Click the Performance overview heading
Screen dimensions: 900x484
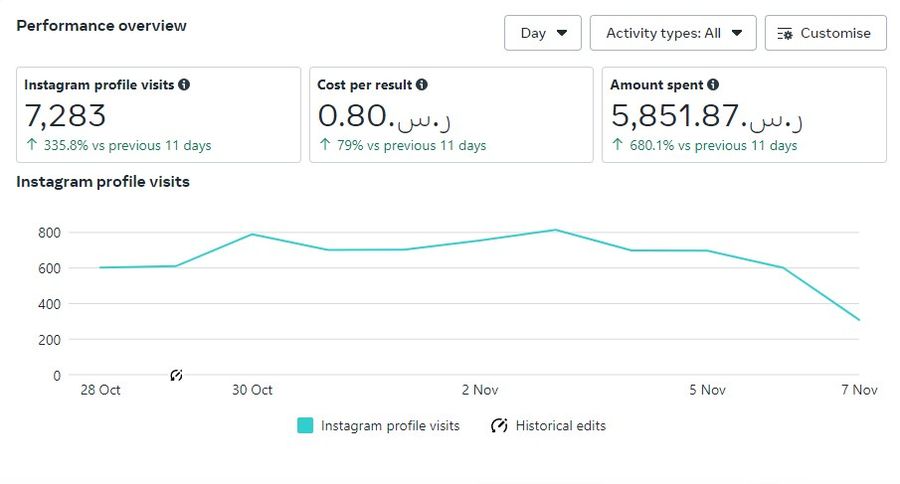pos(102,26)
